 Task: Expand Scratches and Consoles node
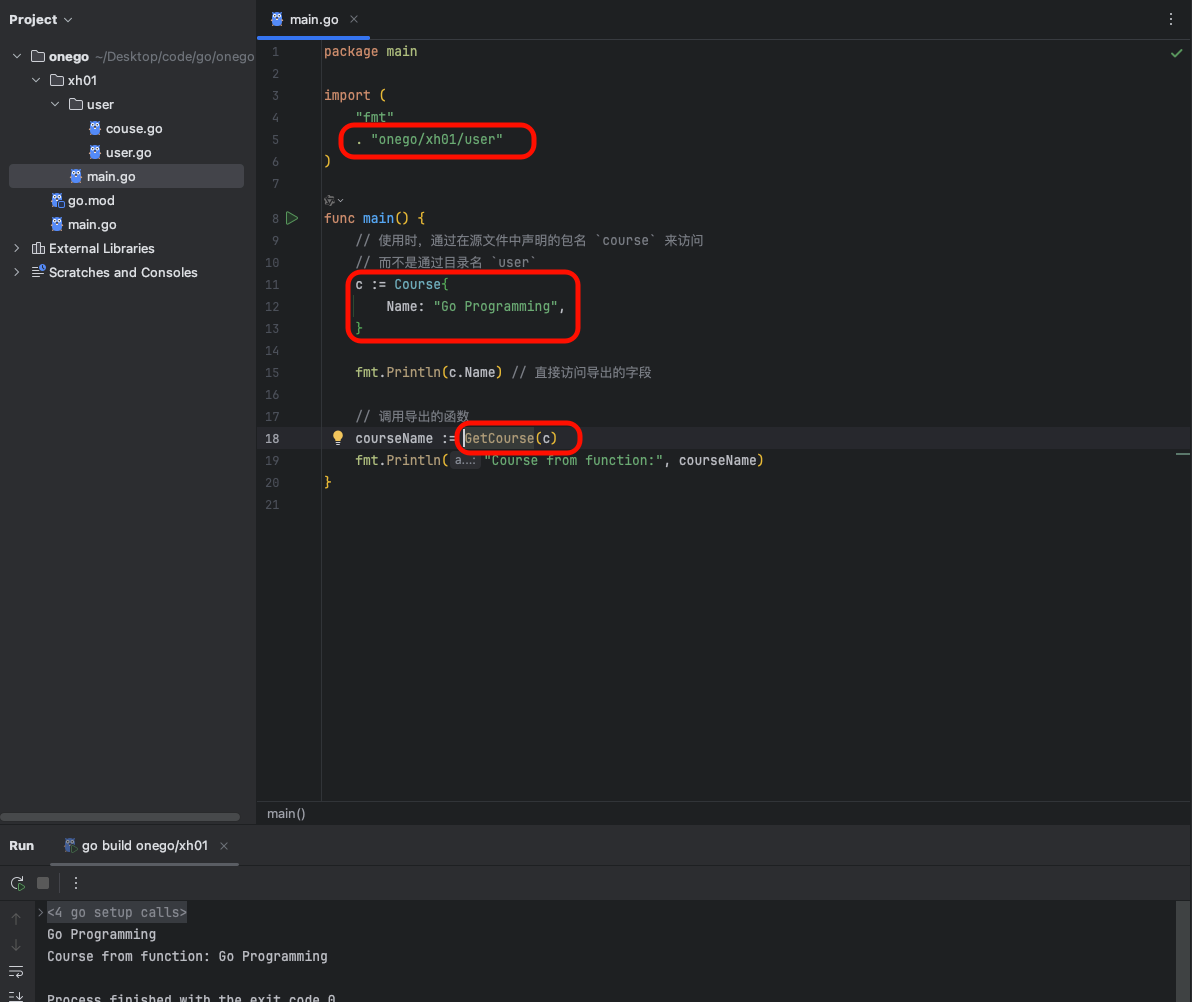tap(17, 272)
